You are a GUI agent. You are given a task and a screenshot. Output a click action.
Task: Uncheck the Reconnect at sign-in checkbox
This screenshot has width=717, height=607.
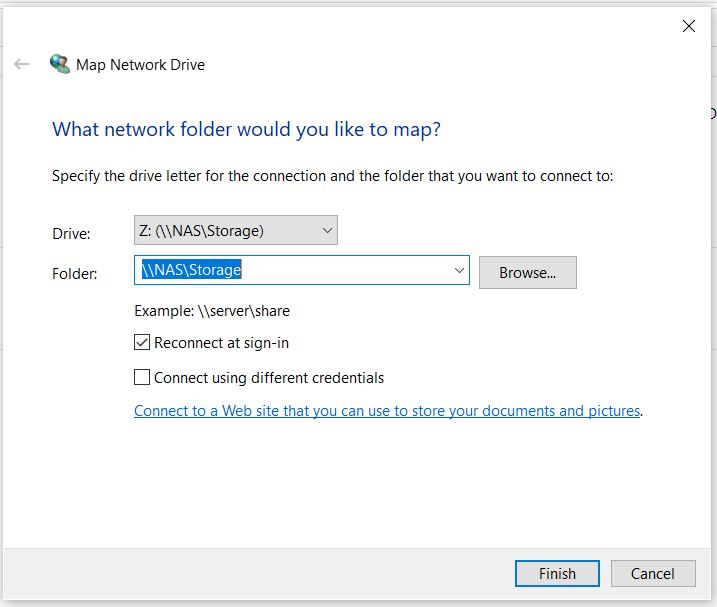[142, 342]
